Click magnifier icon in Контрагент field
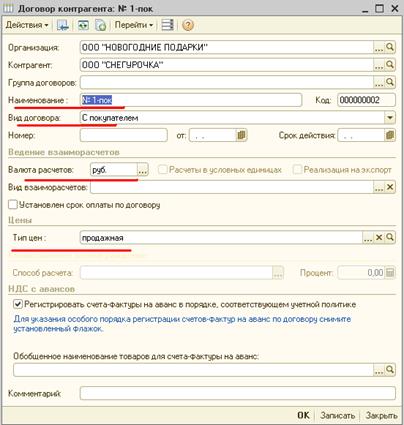The image size is (404, 425). click(x=390, y=65)
